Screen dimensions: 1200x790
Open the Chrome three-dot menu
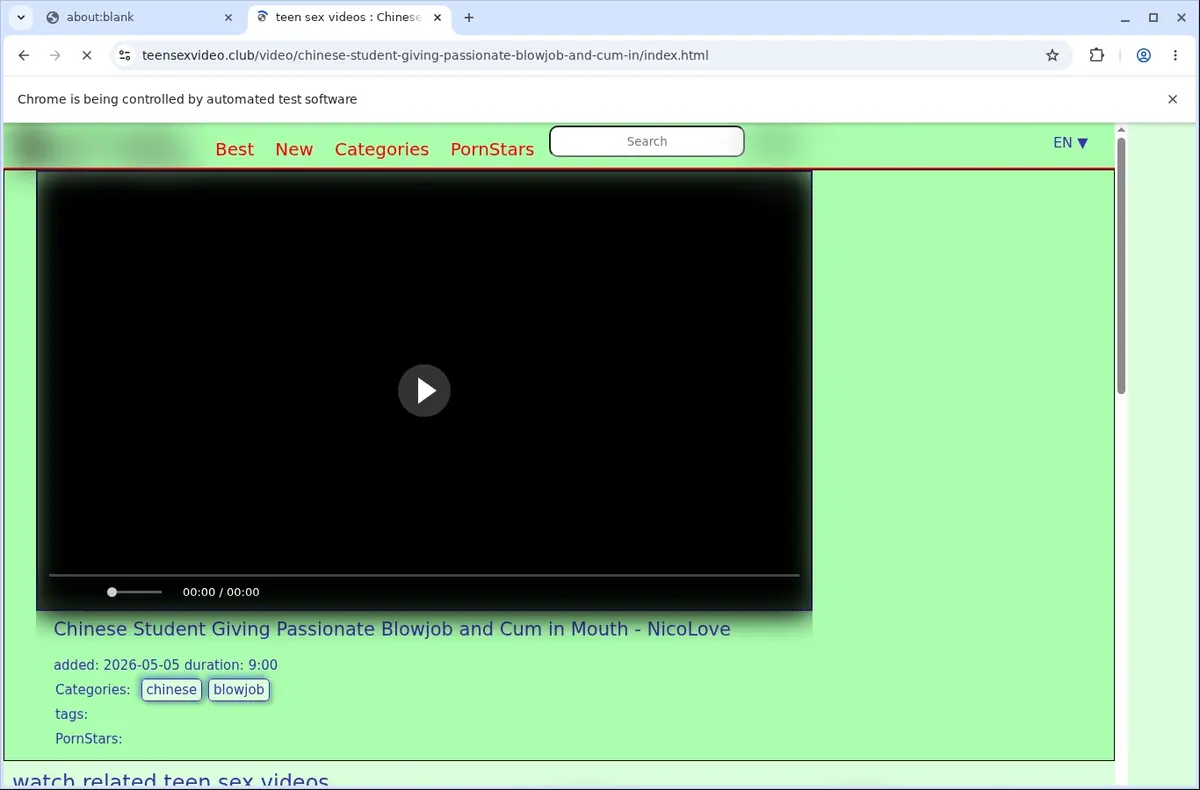(x=1175, y=56)
